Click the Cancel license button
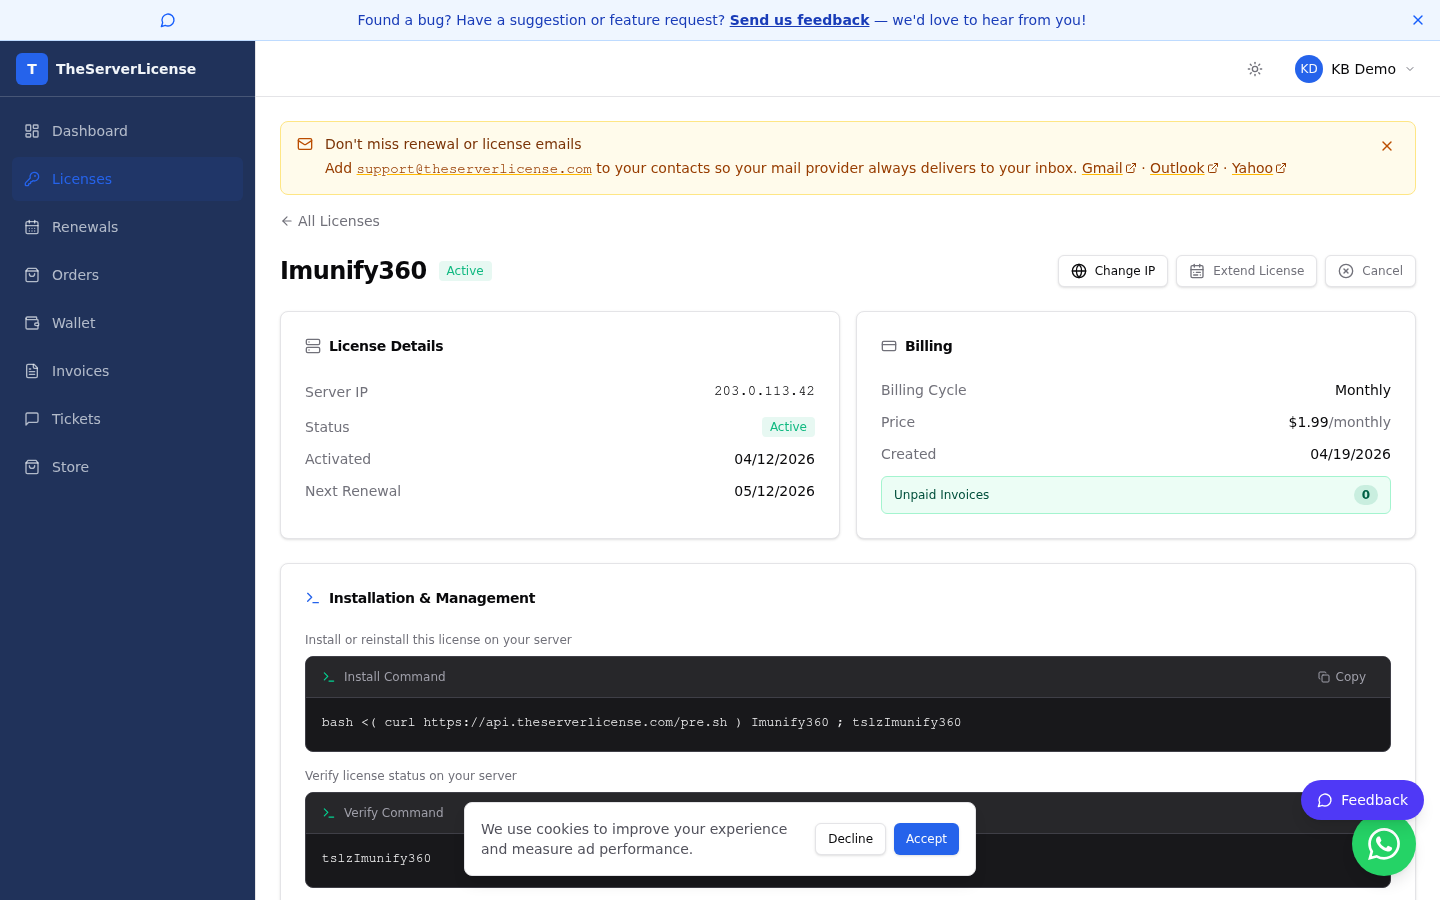Viewport: 1440px width, 900px height. point(1370,271)
